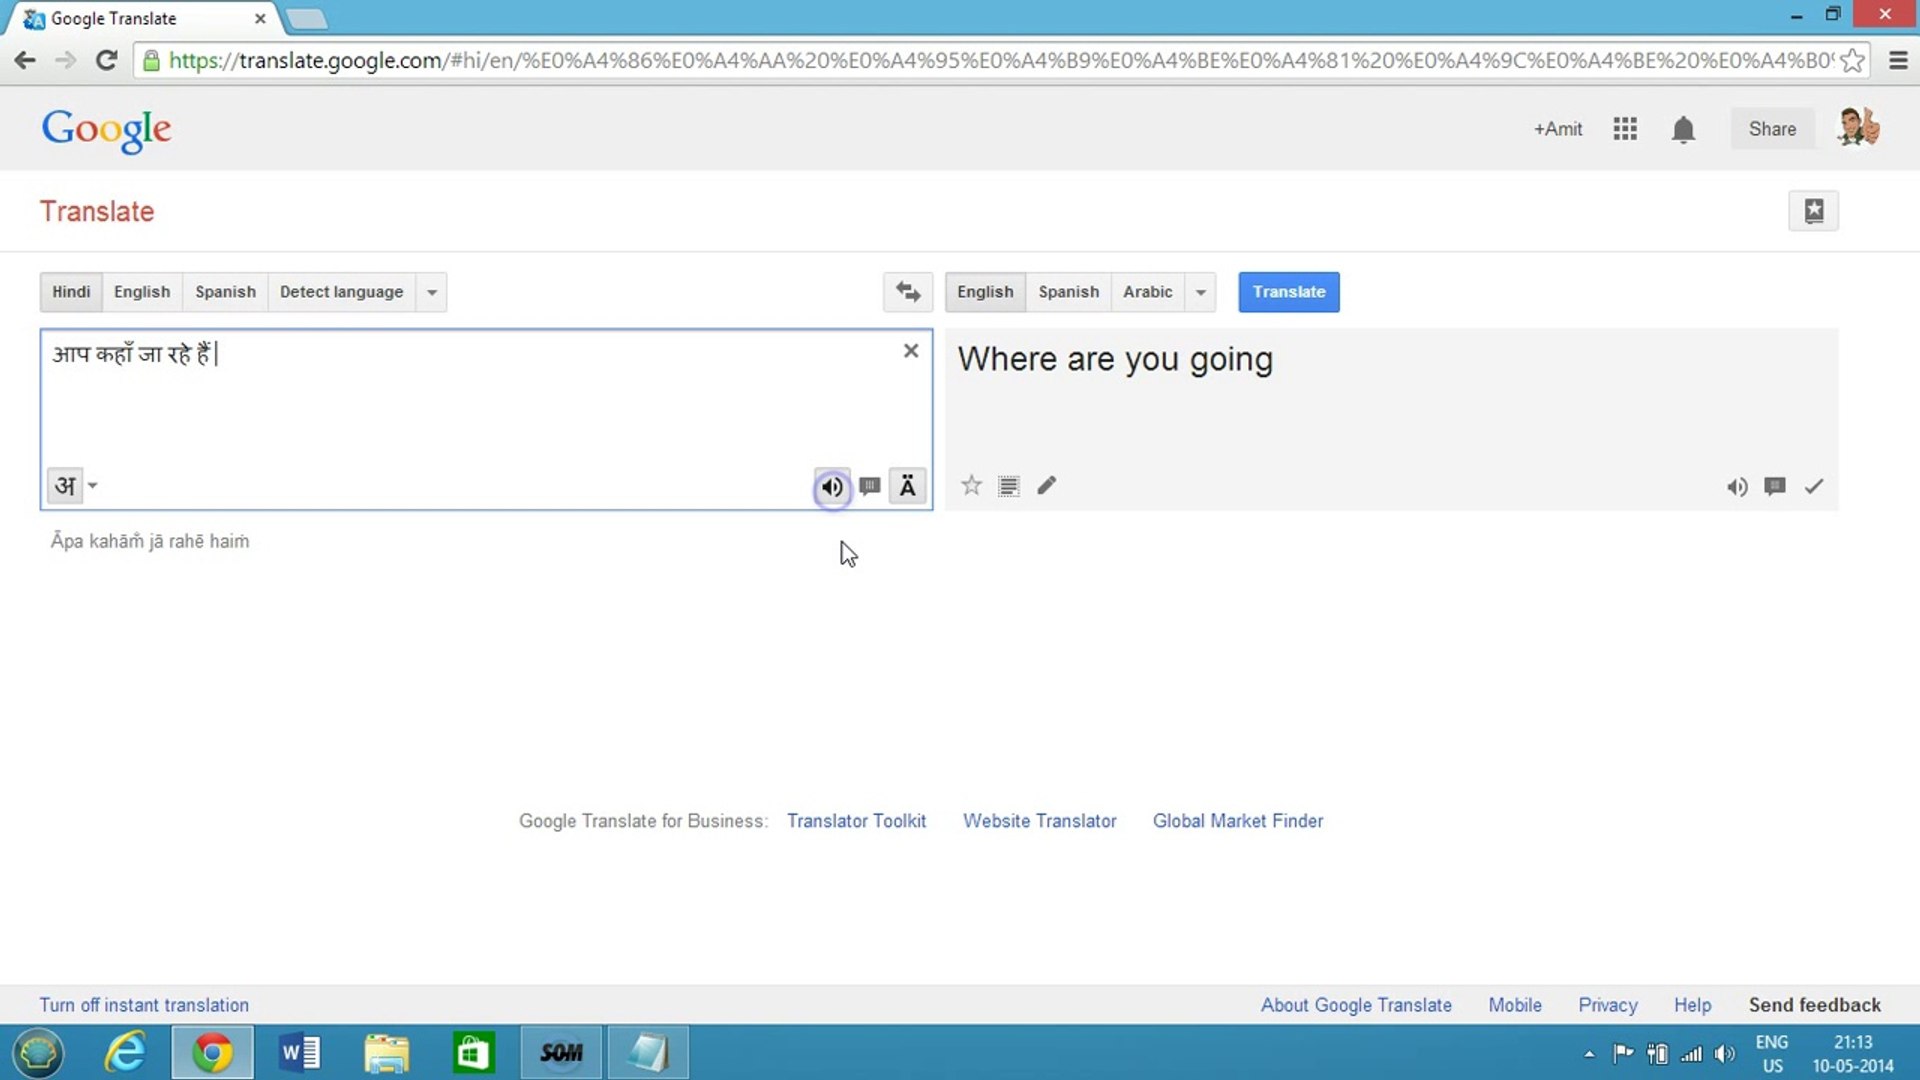Choose Spanish as the target language

pyautogui.click(x=1068, y=292)
